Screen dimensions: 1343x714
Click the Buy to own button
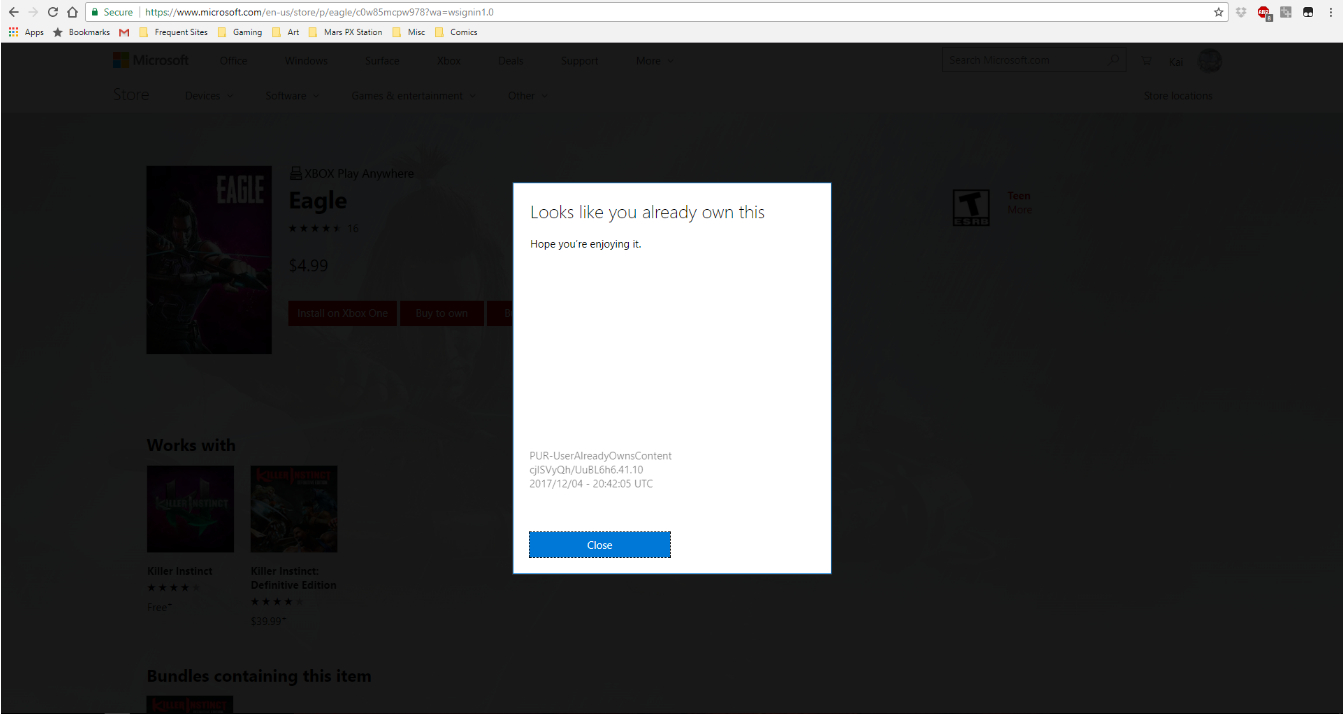click(442, 313)
